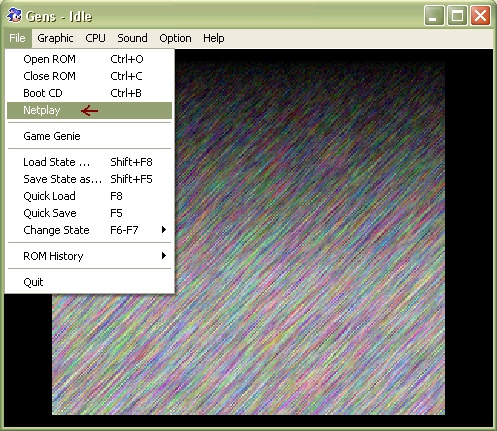Open the Sound menu
This screenshot has height=431, width=497.
pos(132,38)
